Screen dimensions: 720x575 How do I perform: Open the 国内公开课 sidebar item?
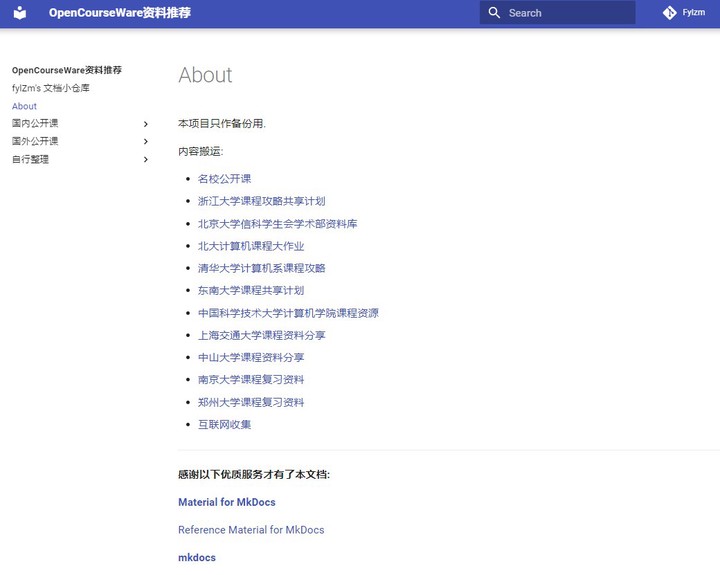pyautogui.click(x=35, y=124)
